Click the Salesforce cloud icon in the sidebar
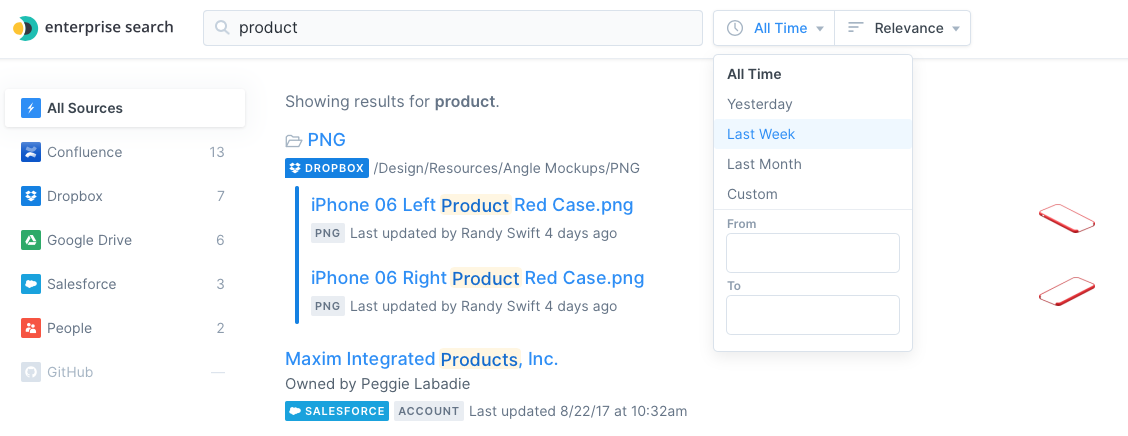This screenshot has height=436, width=1128. point(31,284)
